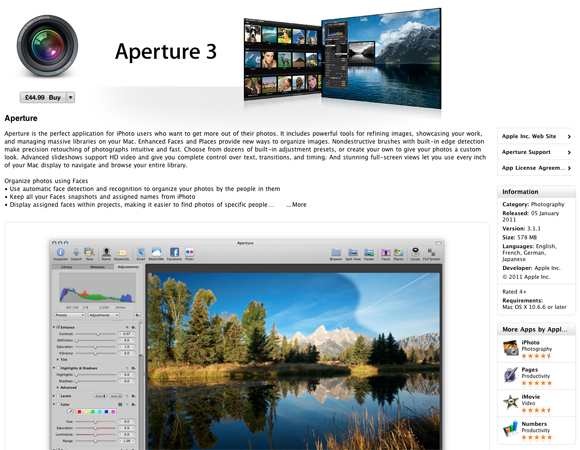Click the Email icon in Aperture toolbar
This screenshot has height=450, width=580.
(x=141, y=252)
